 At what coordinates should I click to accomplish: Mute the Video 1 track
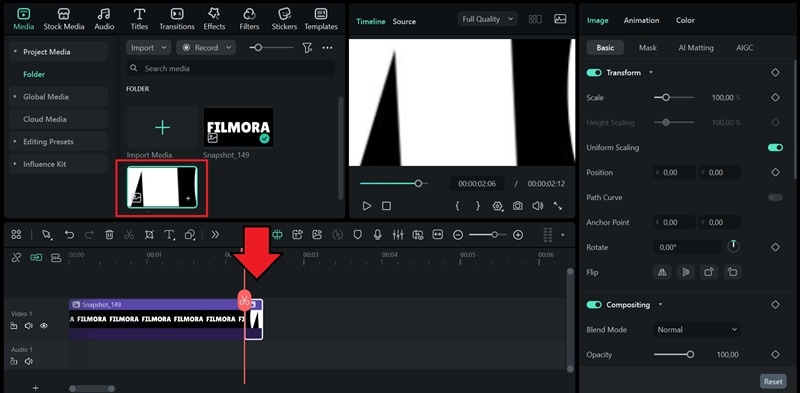[x=29, y=326]
